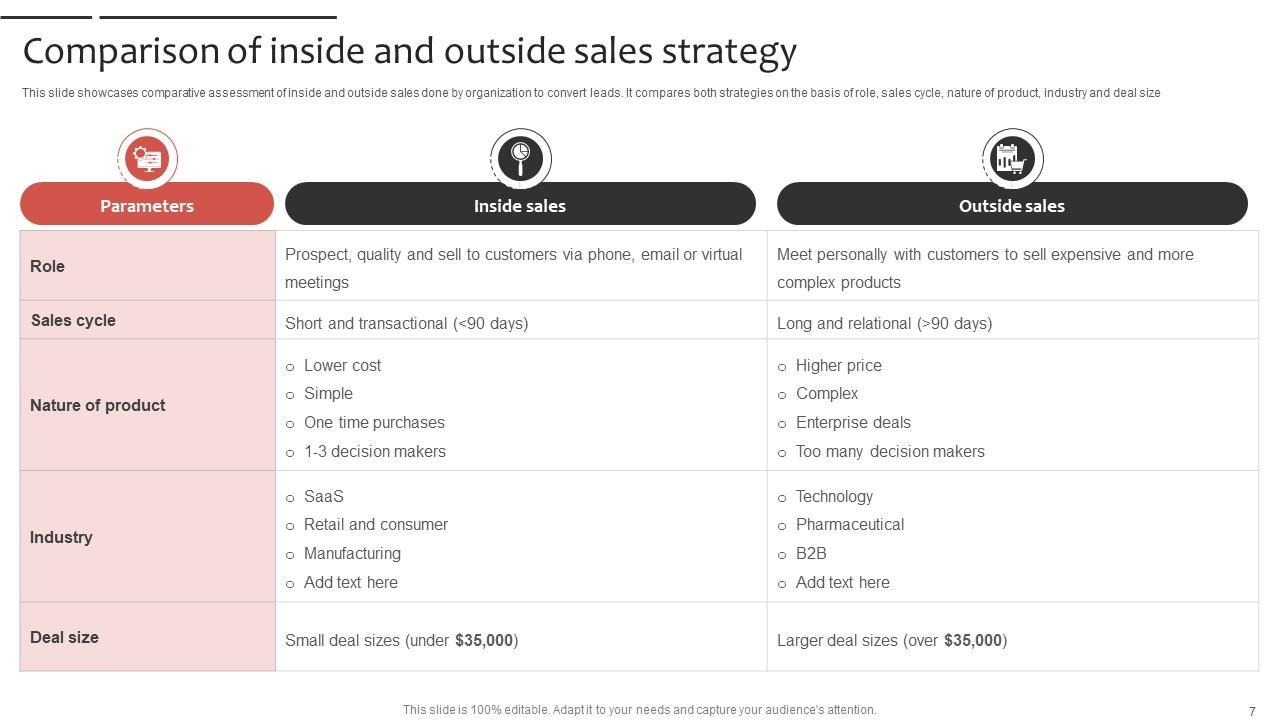Click the 'Short and transactional' cell text

coord(406,323)
